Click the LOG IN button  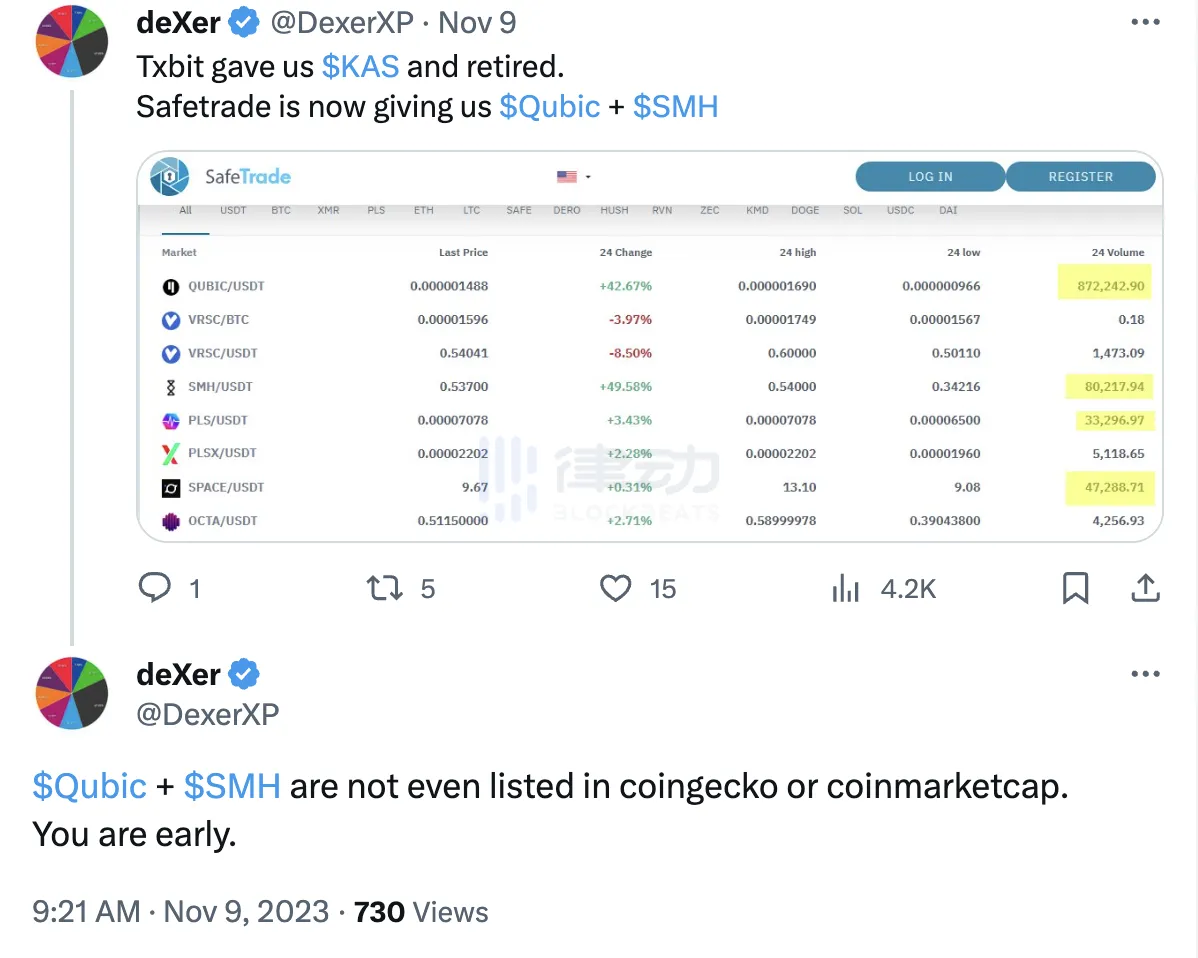point(930,177)
